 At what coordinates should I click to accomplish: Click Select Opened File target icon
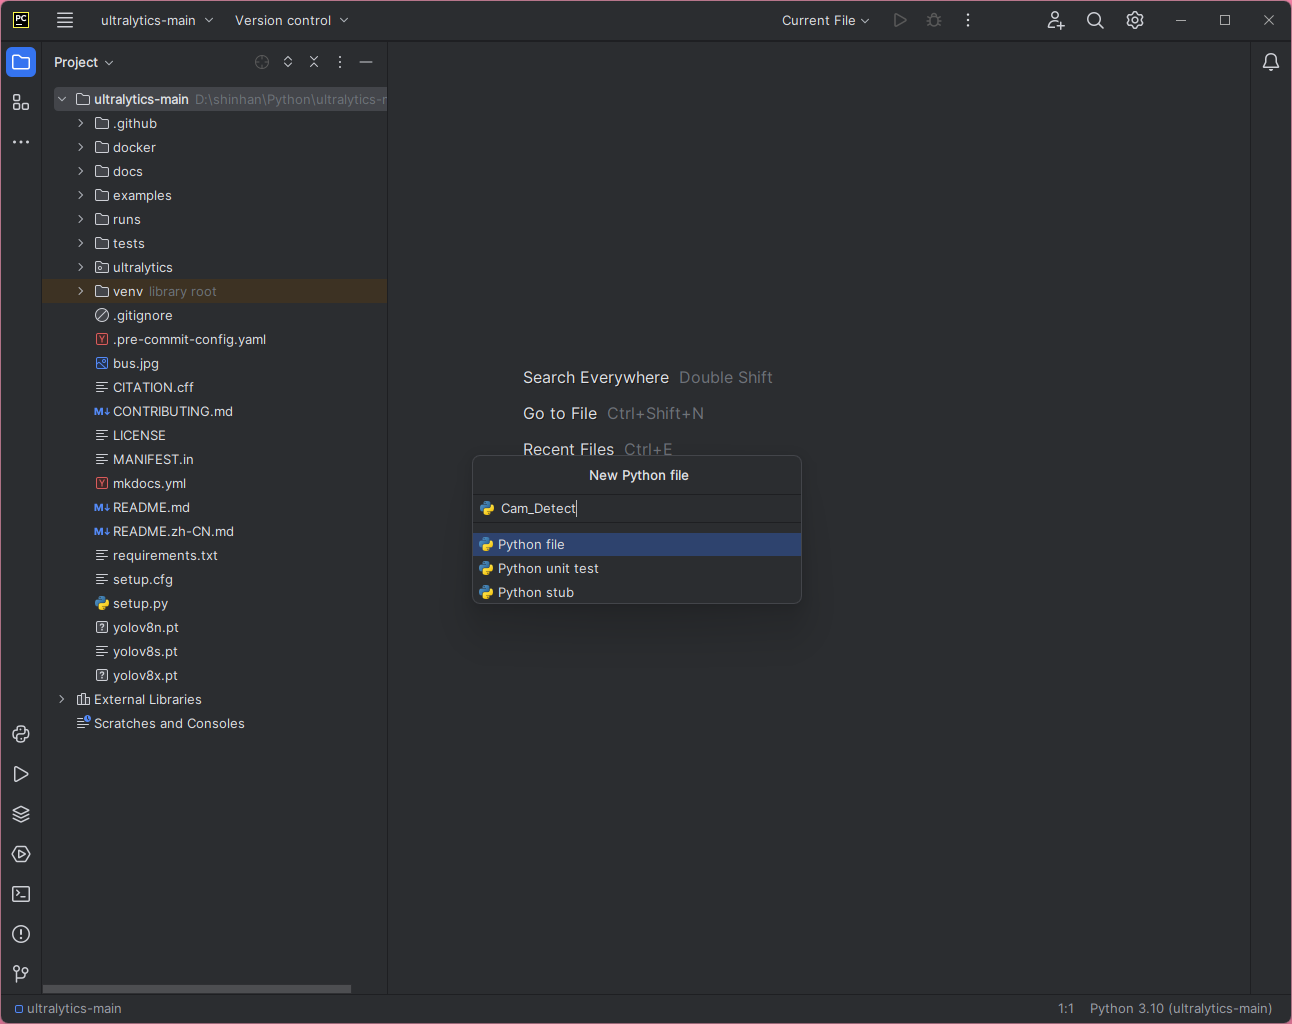click(x=262, y=62)
